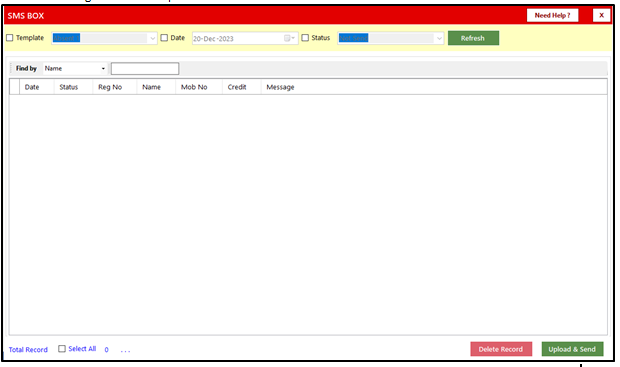Image resolution: width=620 pixels, height=367 pixels.
Task: Click the green Refresh button
Action: tap(473, 38)
